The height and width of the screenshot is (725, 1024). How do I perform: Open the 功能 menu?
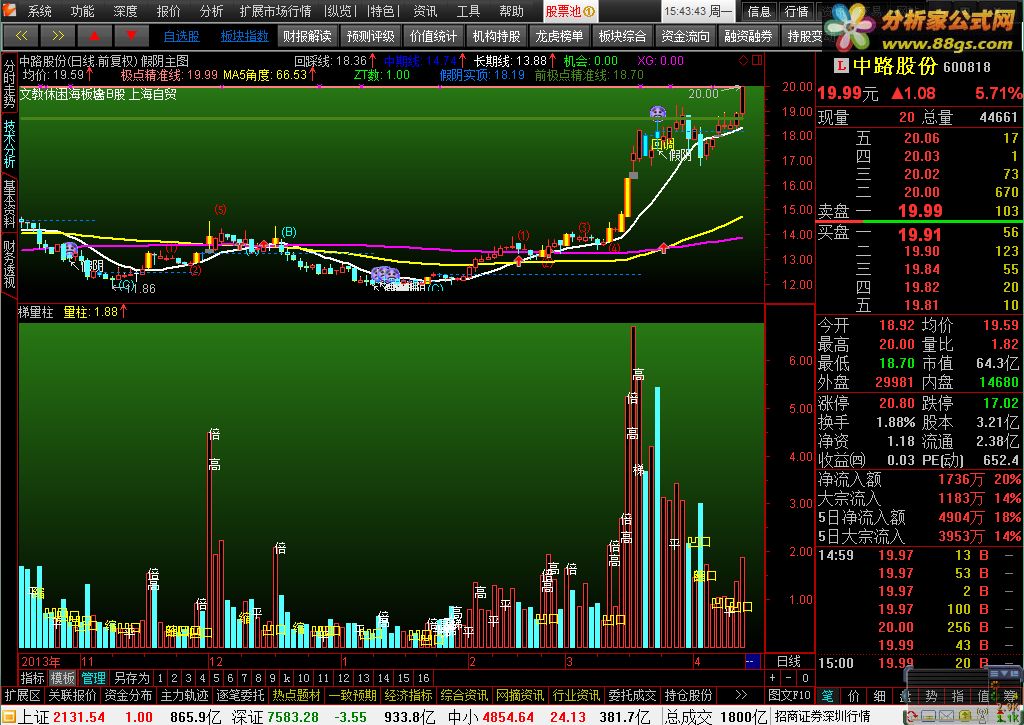(82, 11)
